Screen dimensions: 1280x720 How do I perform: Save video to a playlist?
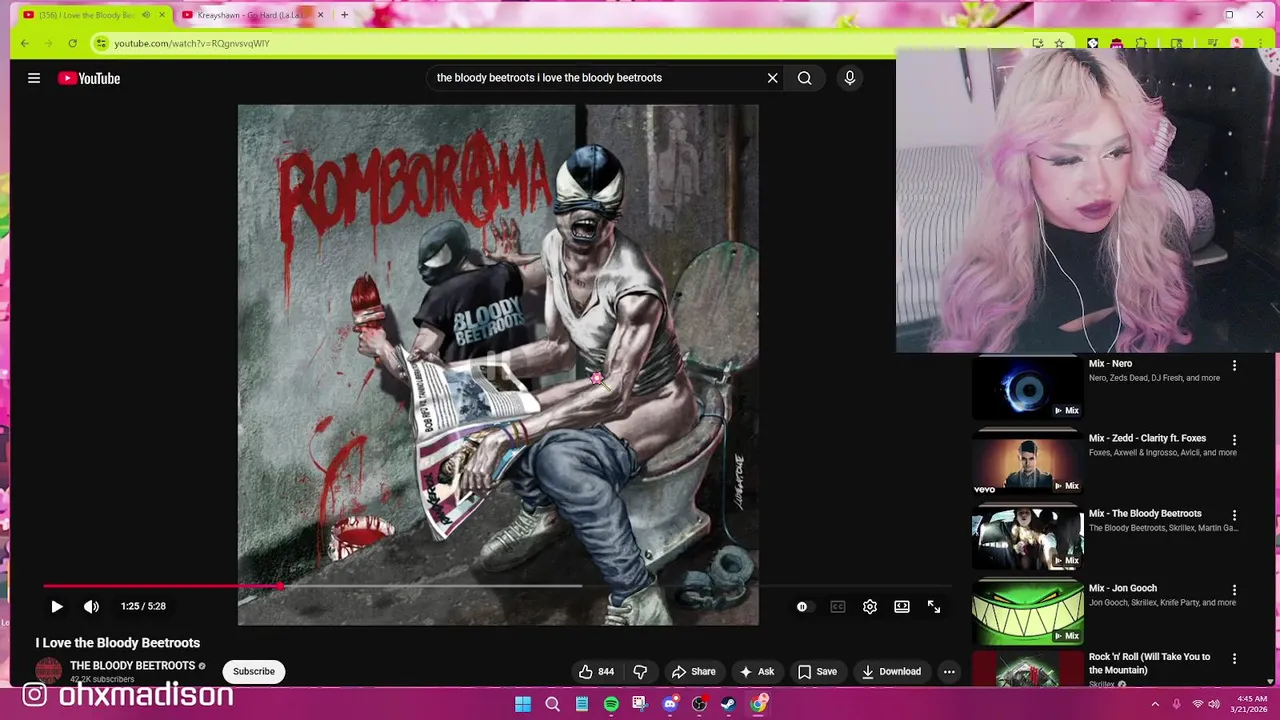point(817,671)
